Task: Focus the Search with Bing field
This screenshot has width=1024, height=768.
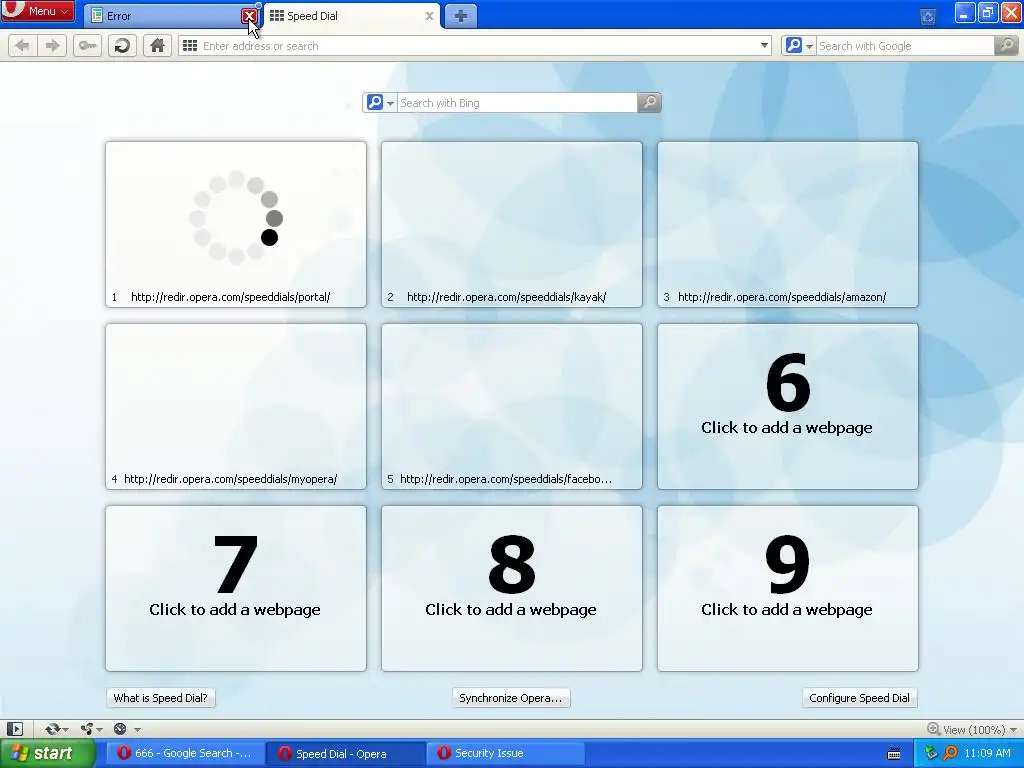Action: point(517,103)
